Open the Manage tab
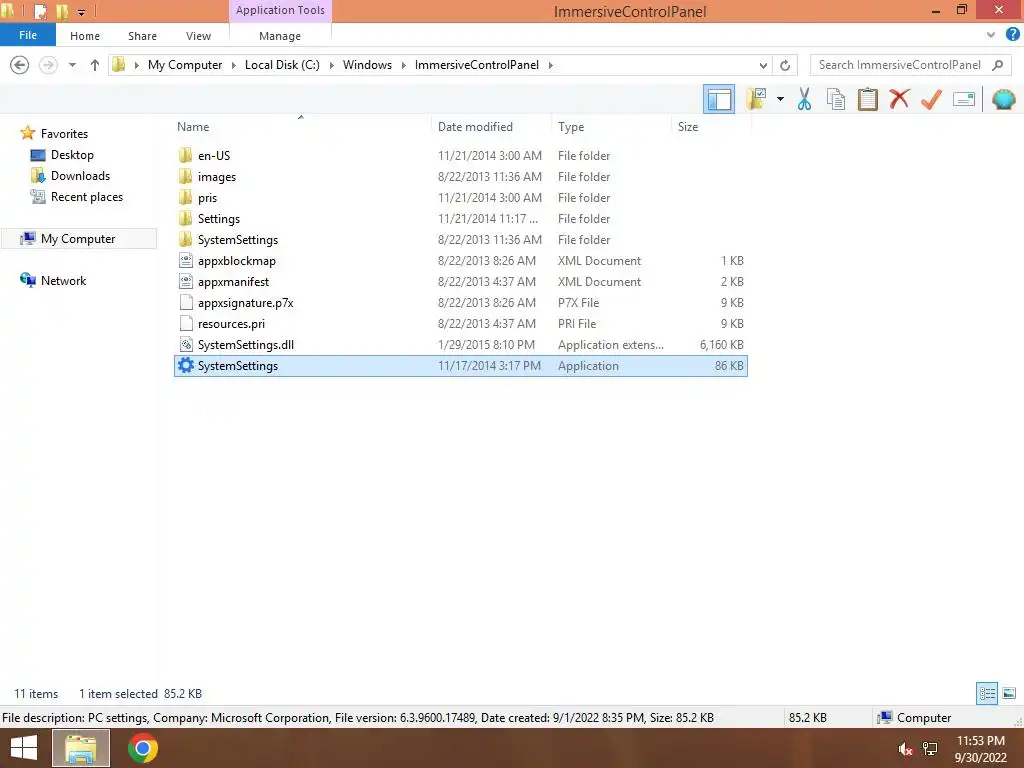1024x768 pixels. tap(280, 36)
